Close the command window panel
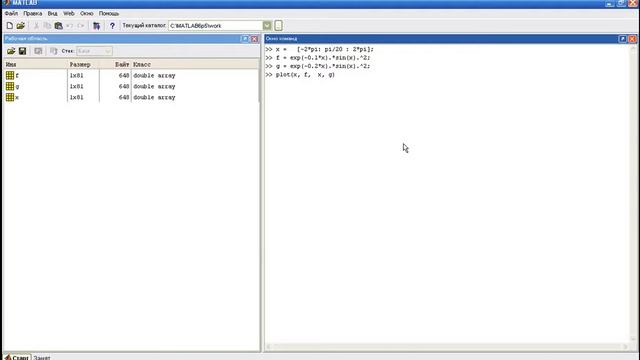 tap(632, 39)
